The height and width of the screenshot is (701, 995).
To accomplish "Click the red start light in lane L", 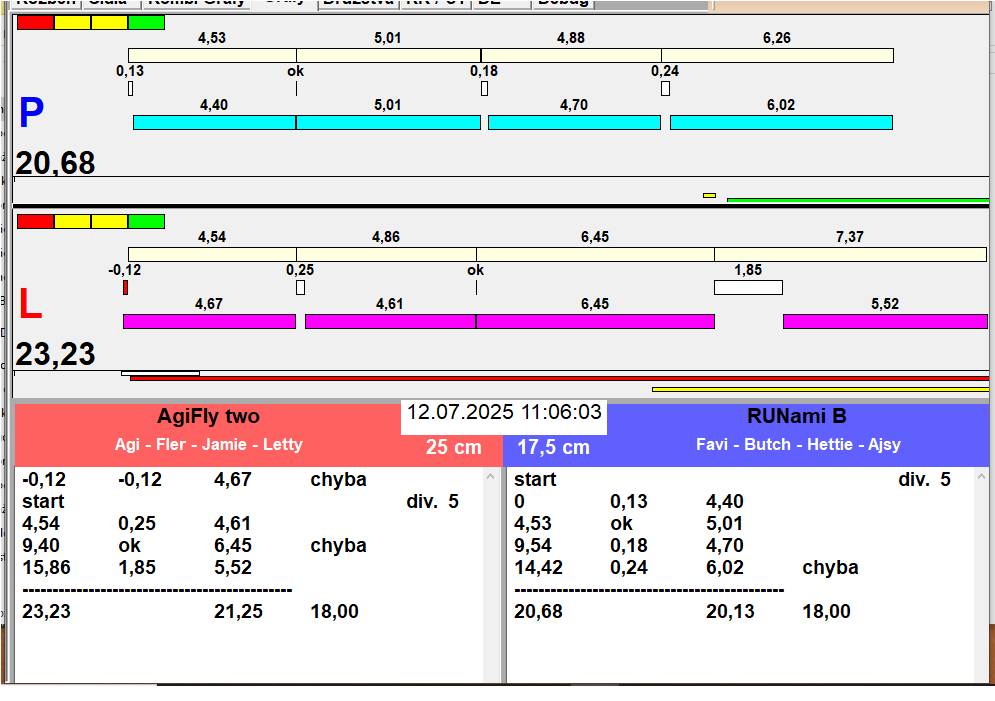I will coord(36,221).
